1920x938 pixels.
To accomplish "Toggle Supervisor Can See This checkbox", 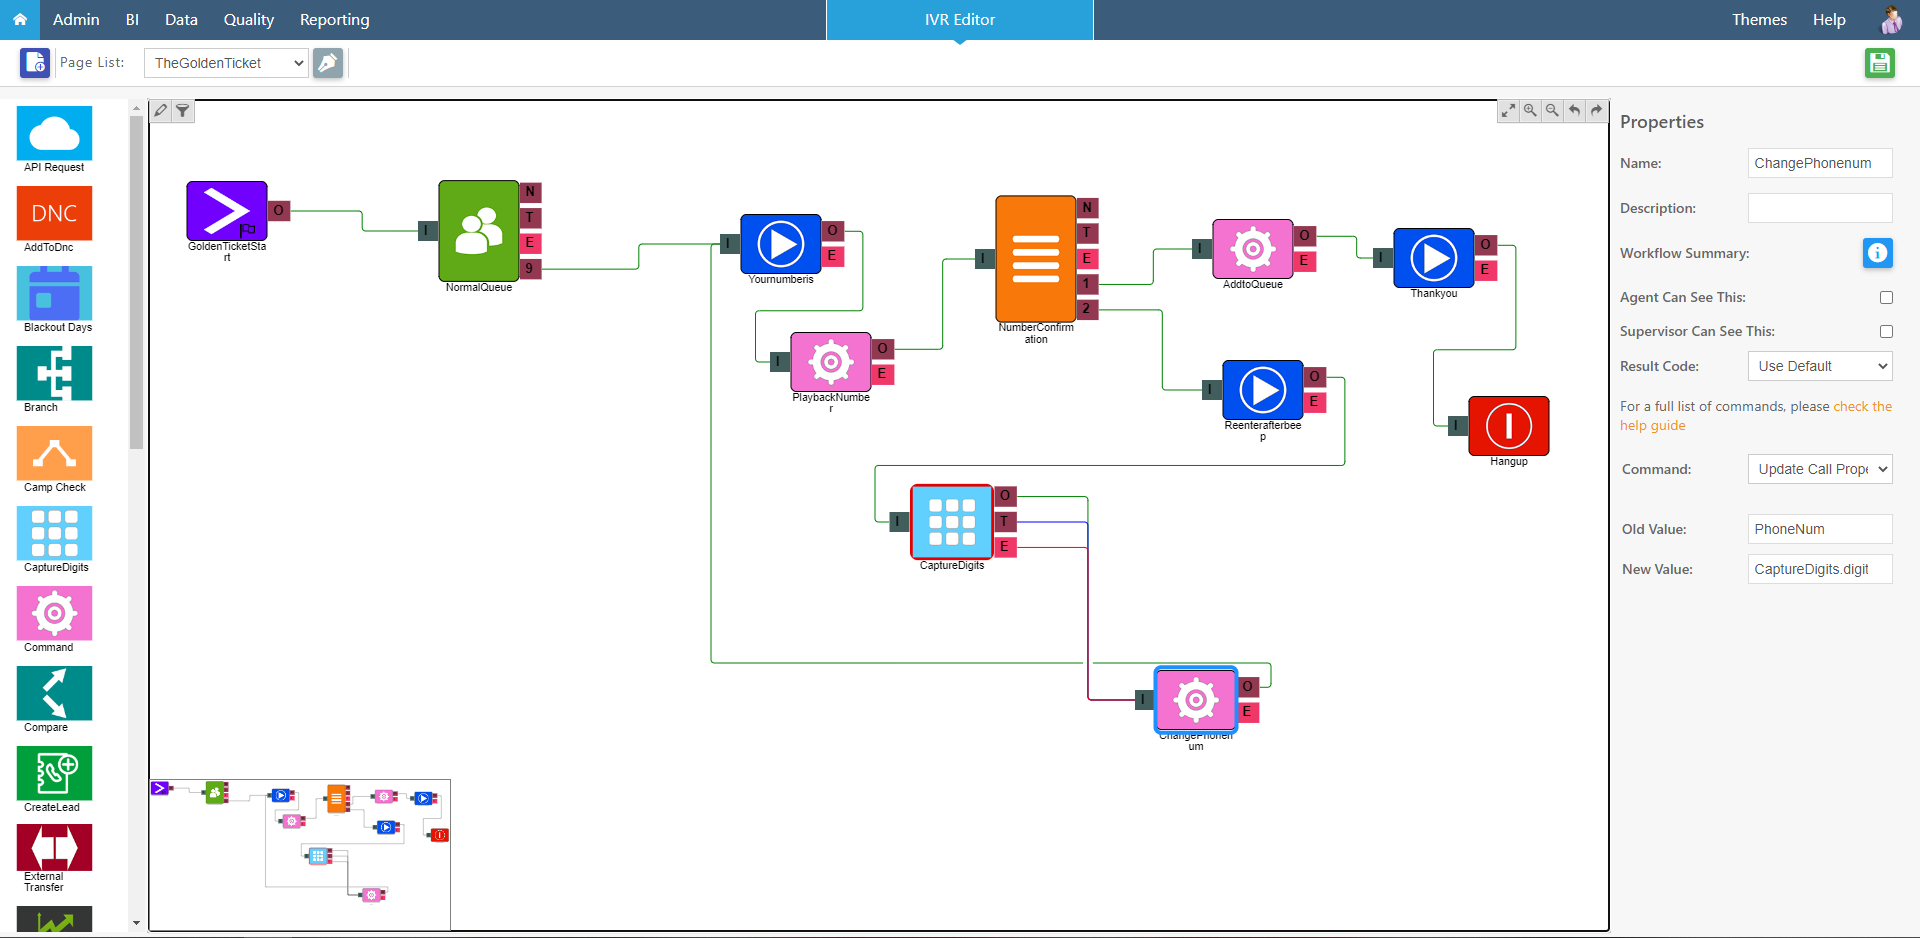I will tap(1886, 331).
